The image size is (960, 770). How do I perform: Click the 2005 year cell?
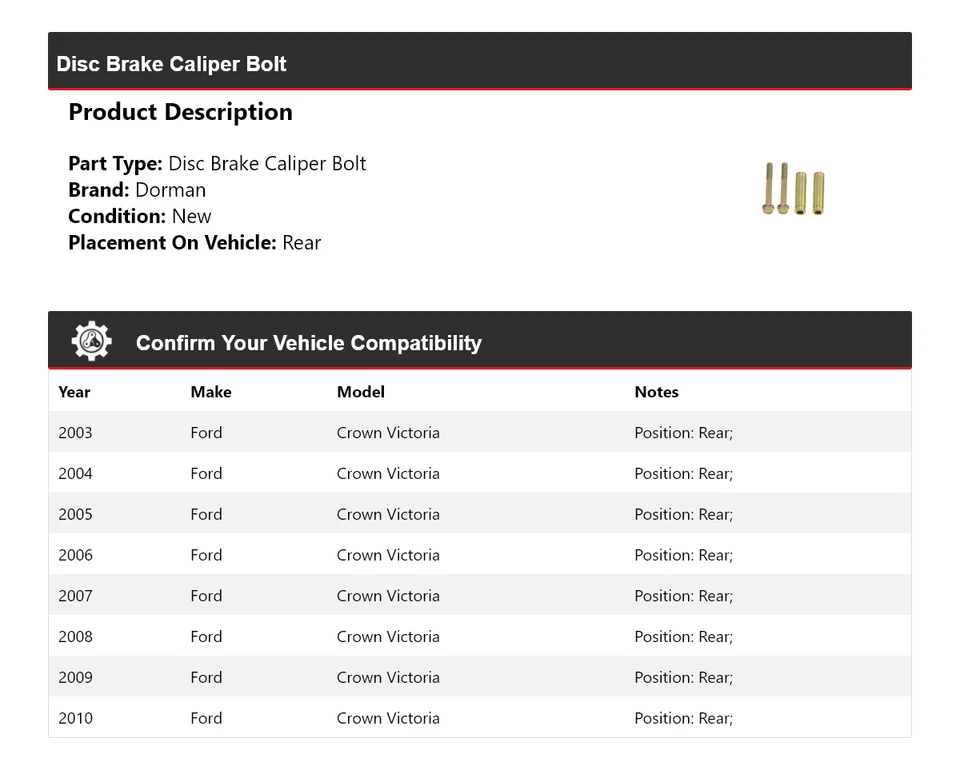[75, 515]
